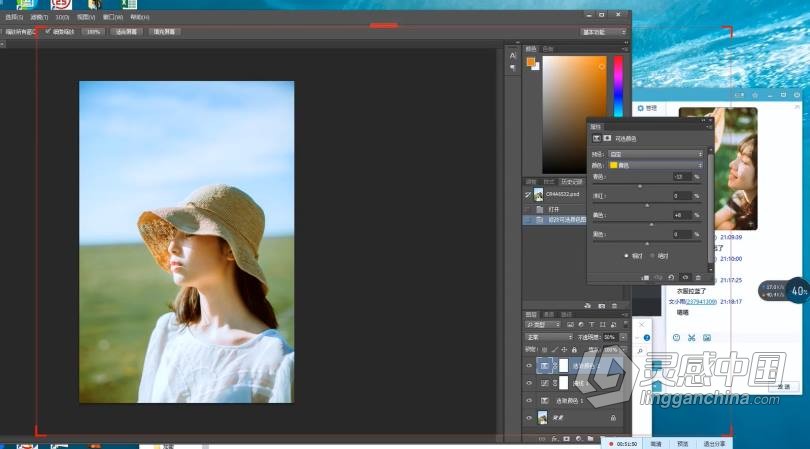
Task: Click the clip-to-layer icon in the Properties footer
Action: [x=645, y=277]
